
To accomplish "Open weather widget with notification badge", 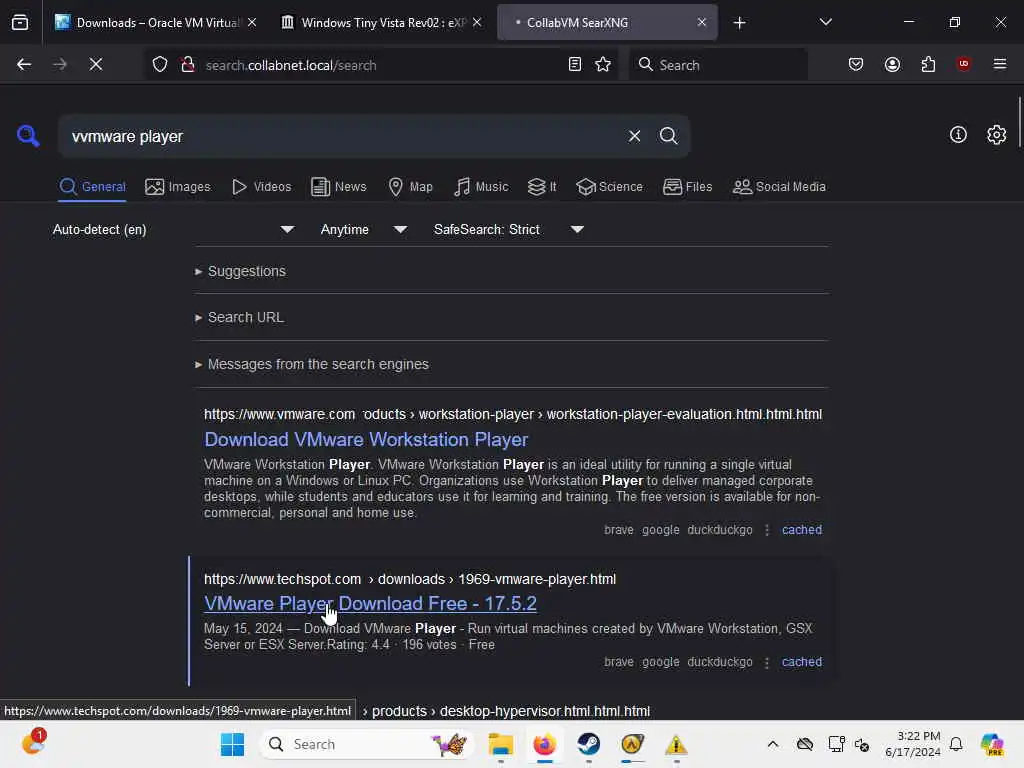I will (33, 743).
